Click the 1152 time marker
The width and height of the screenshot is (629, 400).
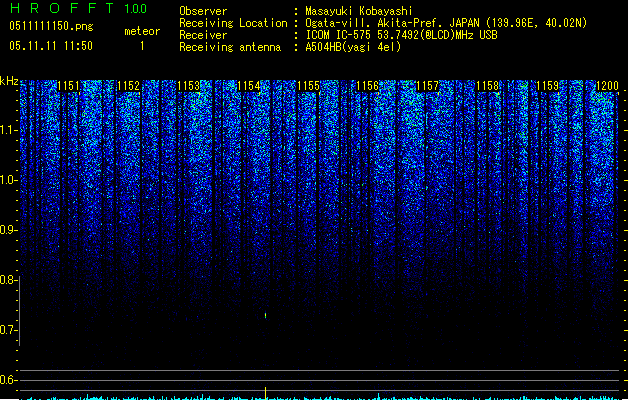pyautogui.click(x=128, y=86)
